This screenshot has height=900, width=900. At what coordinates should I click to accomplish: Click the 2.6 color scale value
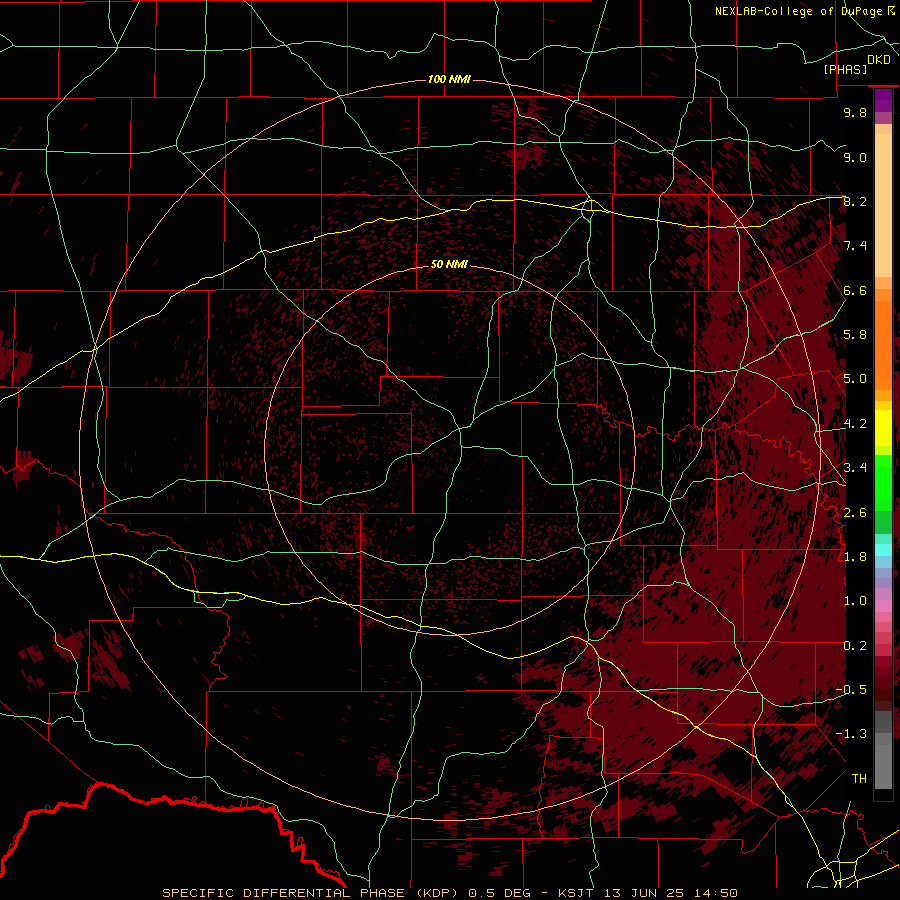[x=855, y=513]
